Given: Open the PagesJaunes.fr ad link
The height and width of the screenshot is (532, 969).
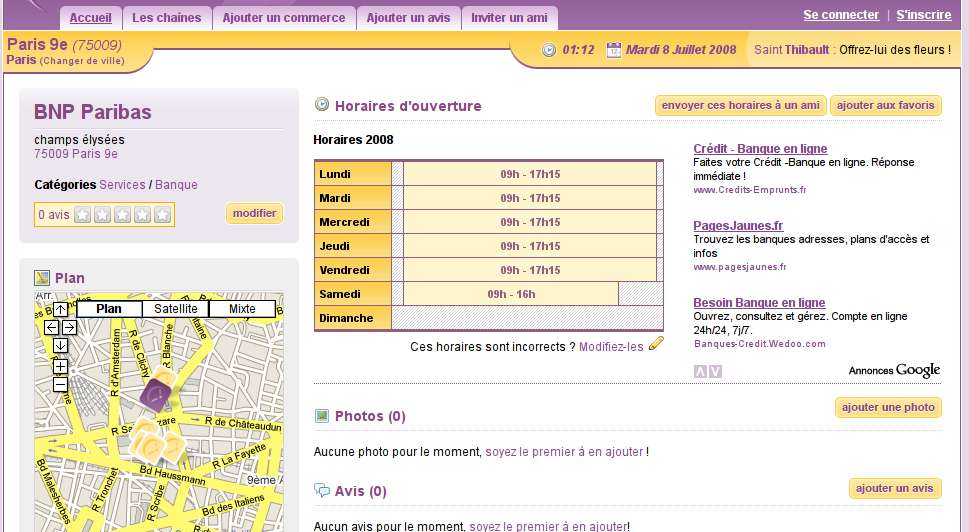Looking at the screenshot, I should 738,226.
